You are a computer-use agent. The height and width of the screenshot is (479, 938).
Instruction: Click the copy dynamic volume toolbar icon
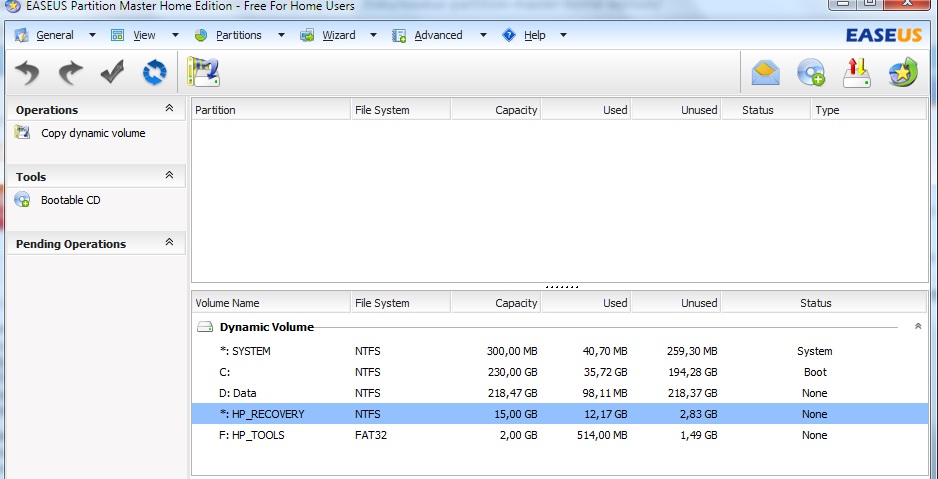pos(203,72)
